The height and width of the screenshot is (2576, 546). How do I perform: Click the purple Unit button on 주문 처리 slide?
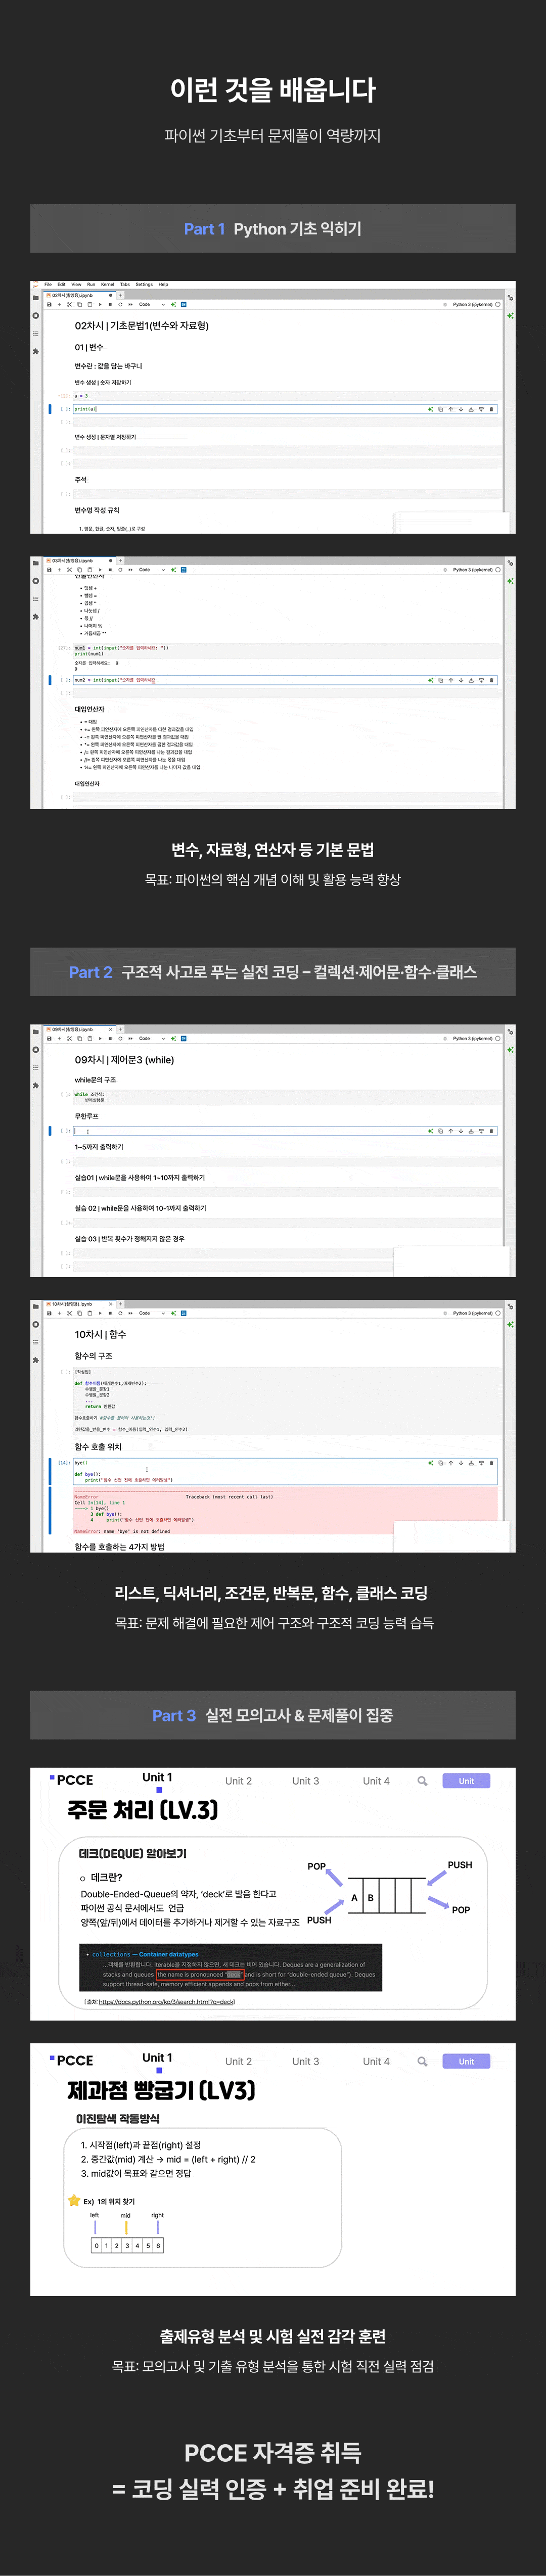click(x=466, y=1781)
